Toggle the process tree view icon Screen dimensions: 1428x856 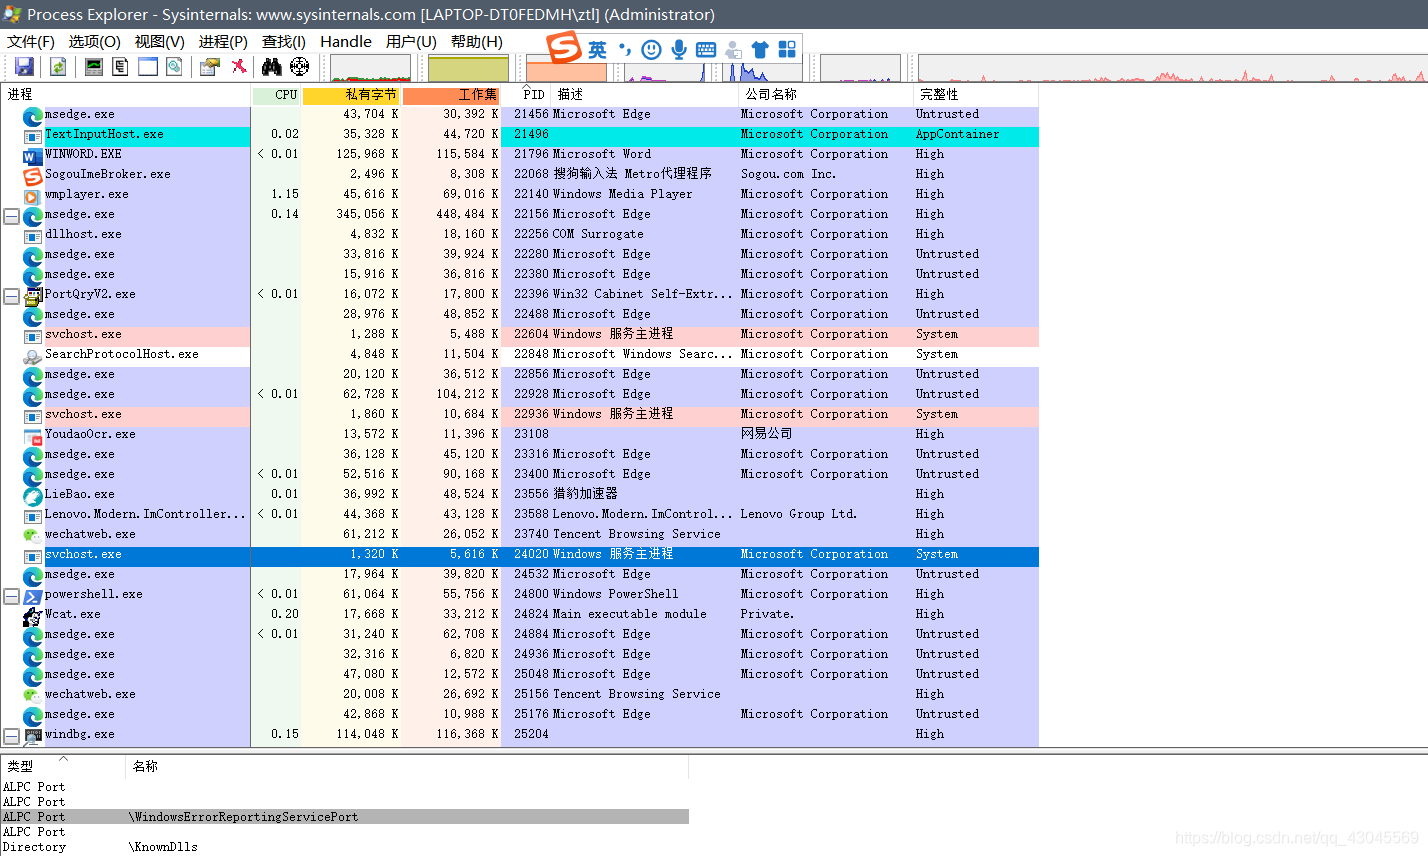tap(120, 66)
